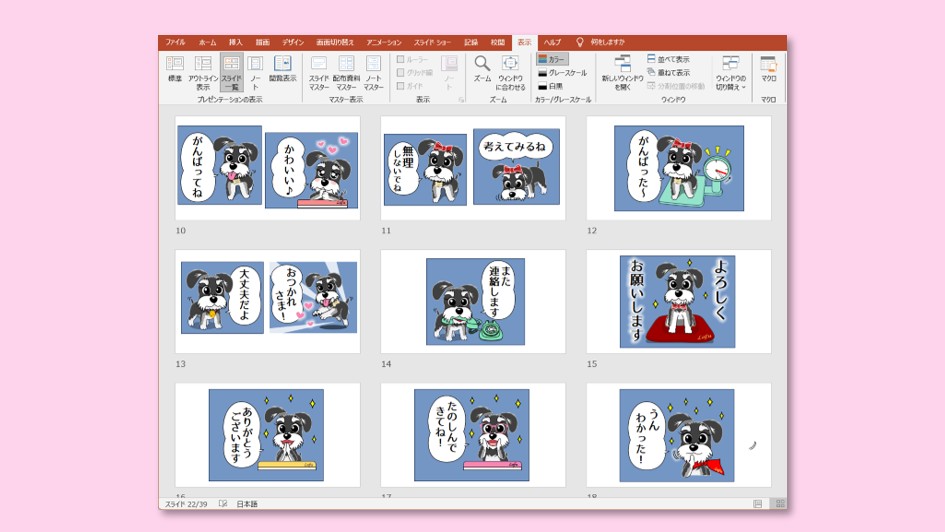Viewport: 945px width, 532px height.
Task: Open the File (ファイル) tab
Action: (x=175, y=42)
